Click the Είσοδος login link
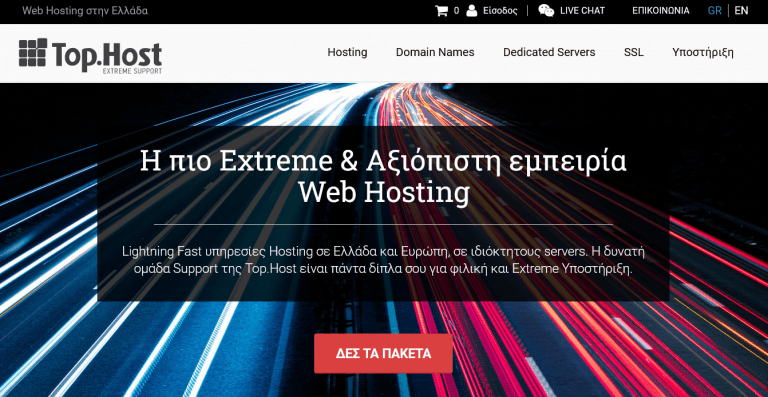768x397 pixels. (500, 10)
